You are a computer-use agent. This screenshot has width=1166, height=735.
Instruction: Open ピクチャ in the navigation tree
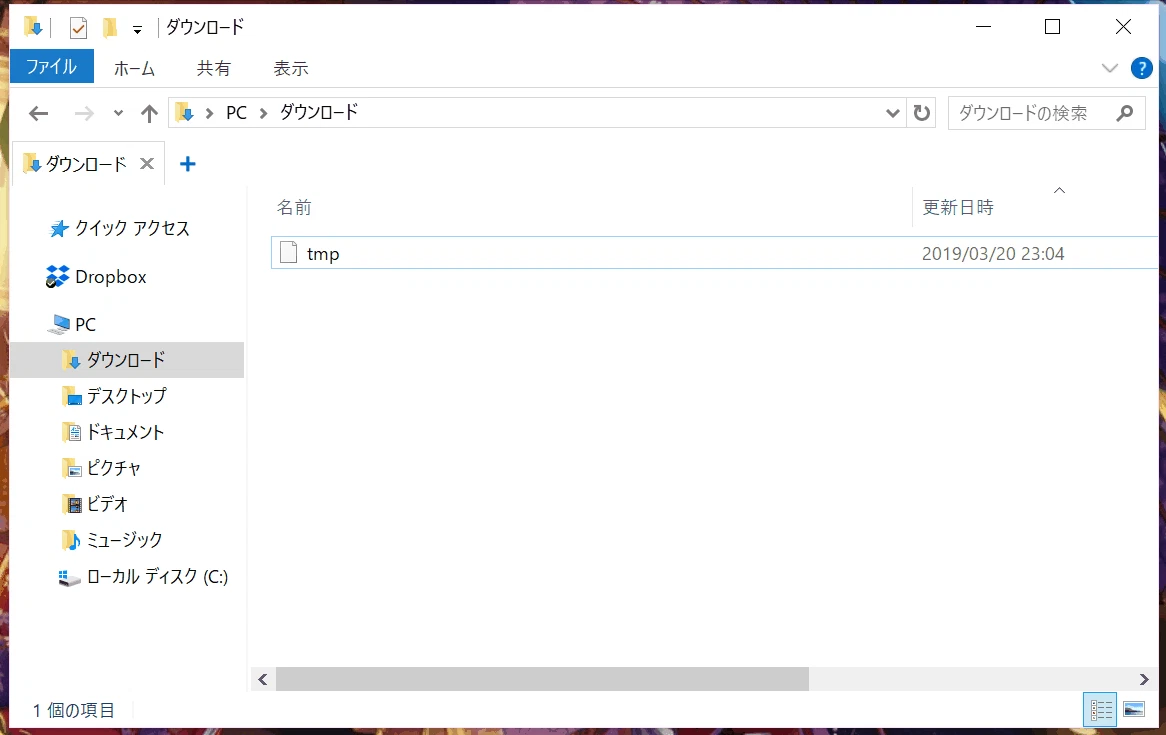(x=102, y=468)
